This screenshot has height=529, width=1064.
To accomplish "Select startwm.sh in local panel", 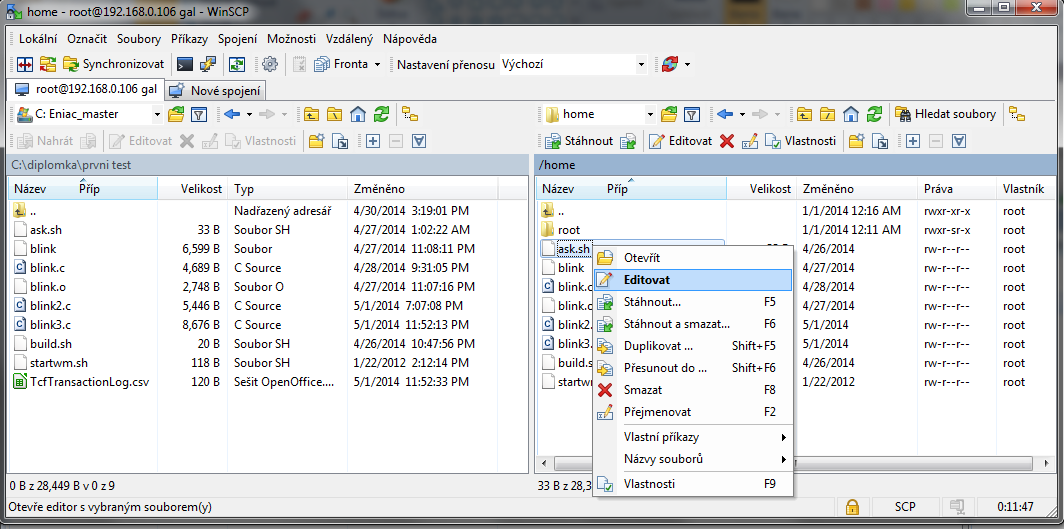I will 59,363.
